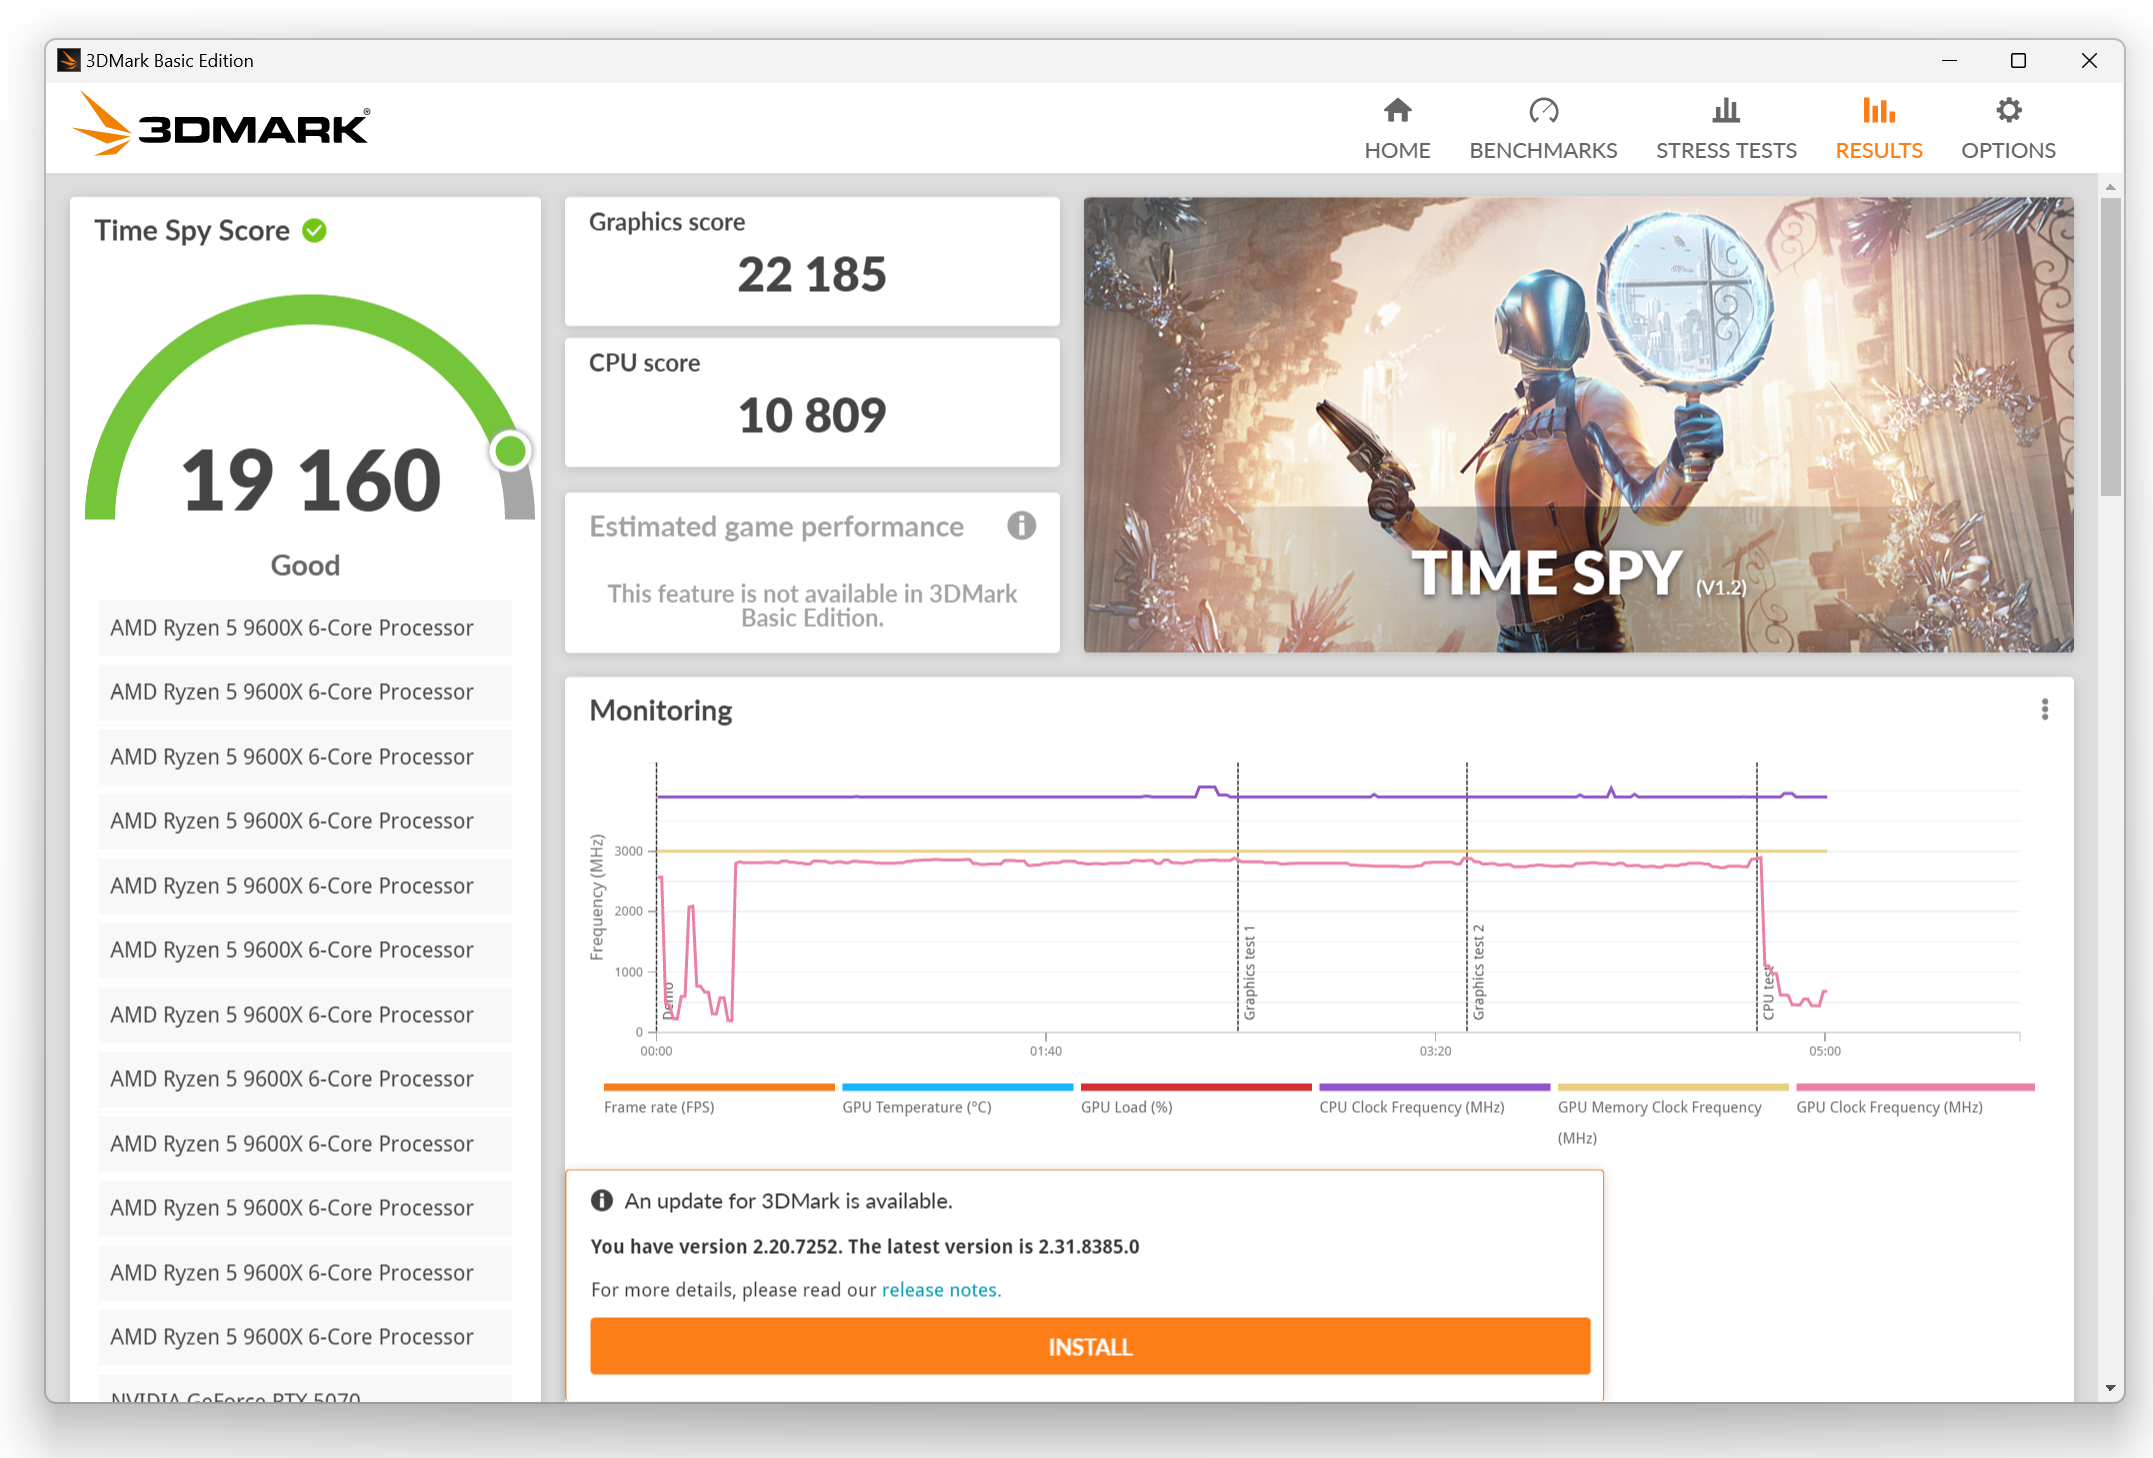The height and width of the screenshot is (1458, 2153).
Task: Click the Home house icon
Action: pyautogui.click(x=1397, y=110)
